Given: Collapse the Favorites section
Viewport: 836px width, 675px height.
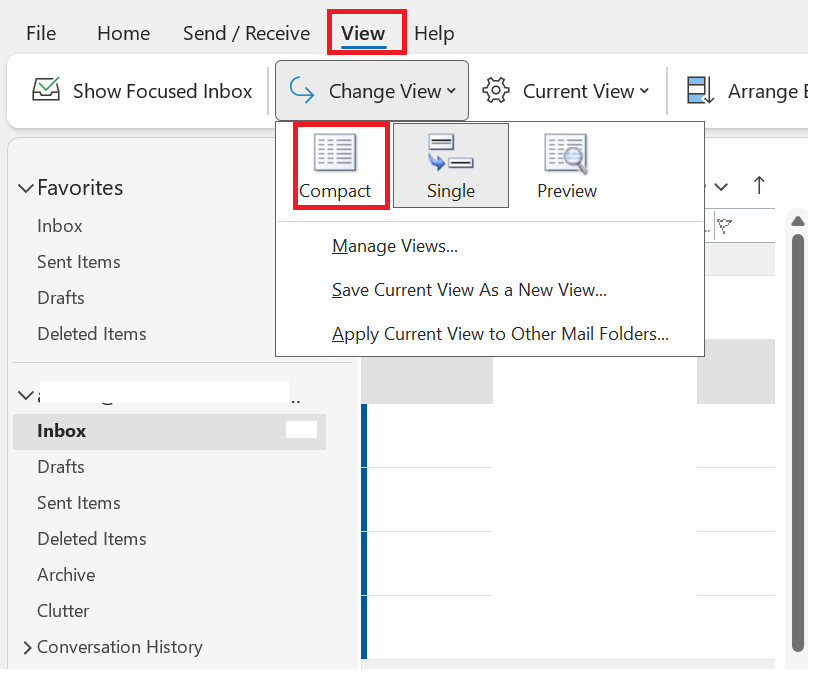Looking at the screenshot, I should (x=26, y=188).
